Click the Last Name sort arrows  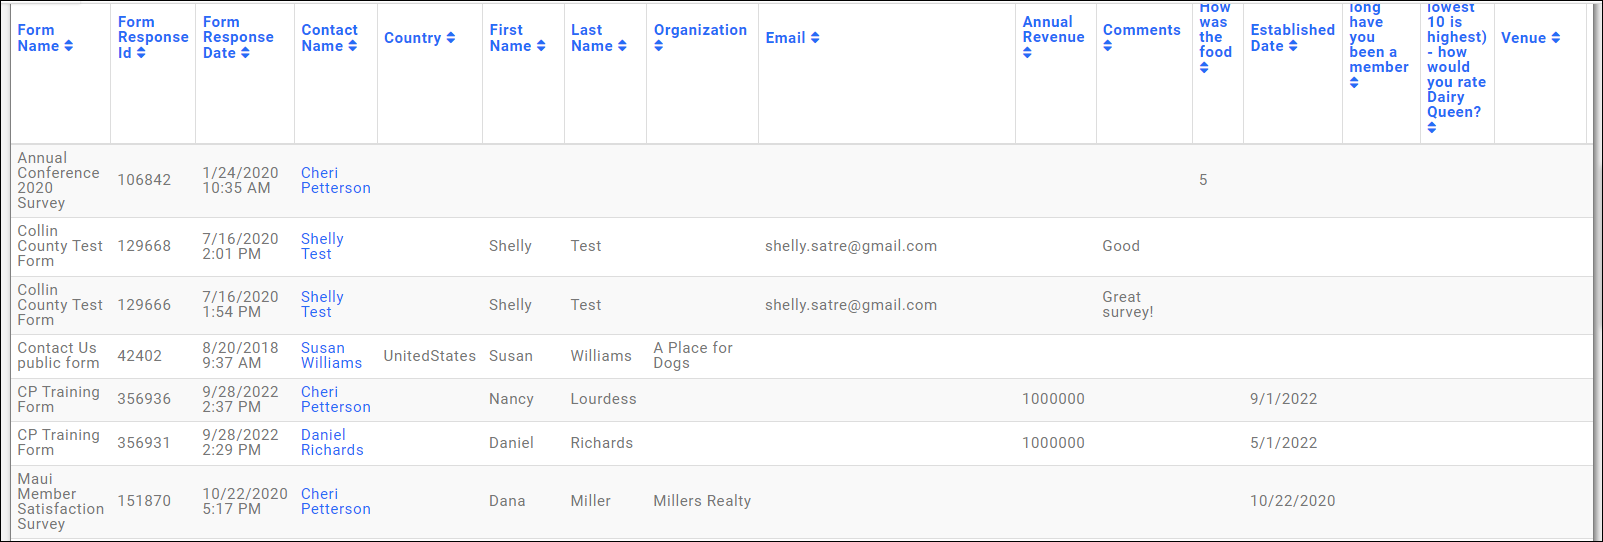pos(622,46)
